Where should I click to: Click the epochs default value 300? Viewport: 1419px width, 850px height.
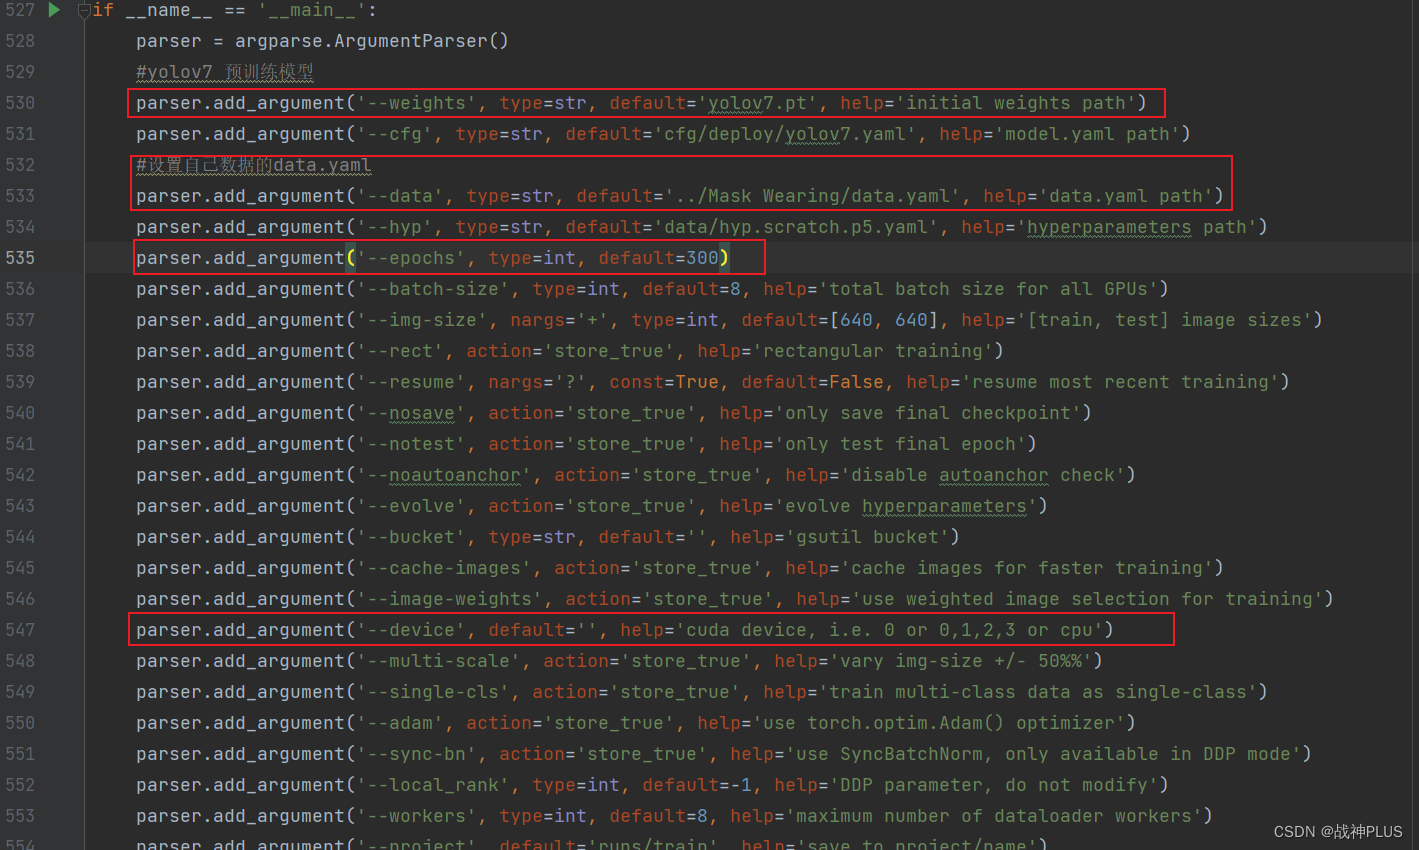click(x=702, y=258)
